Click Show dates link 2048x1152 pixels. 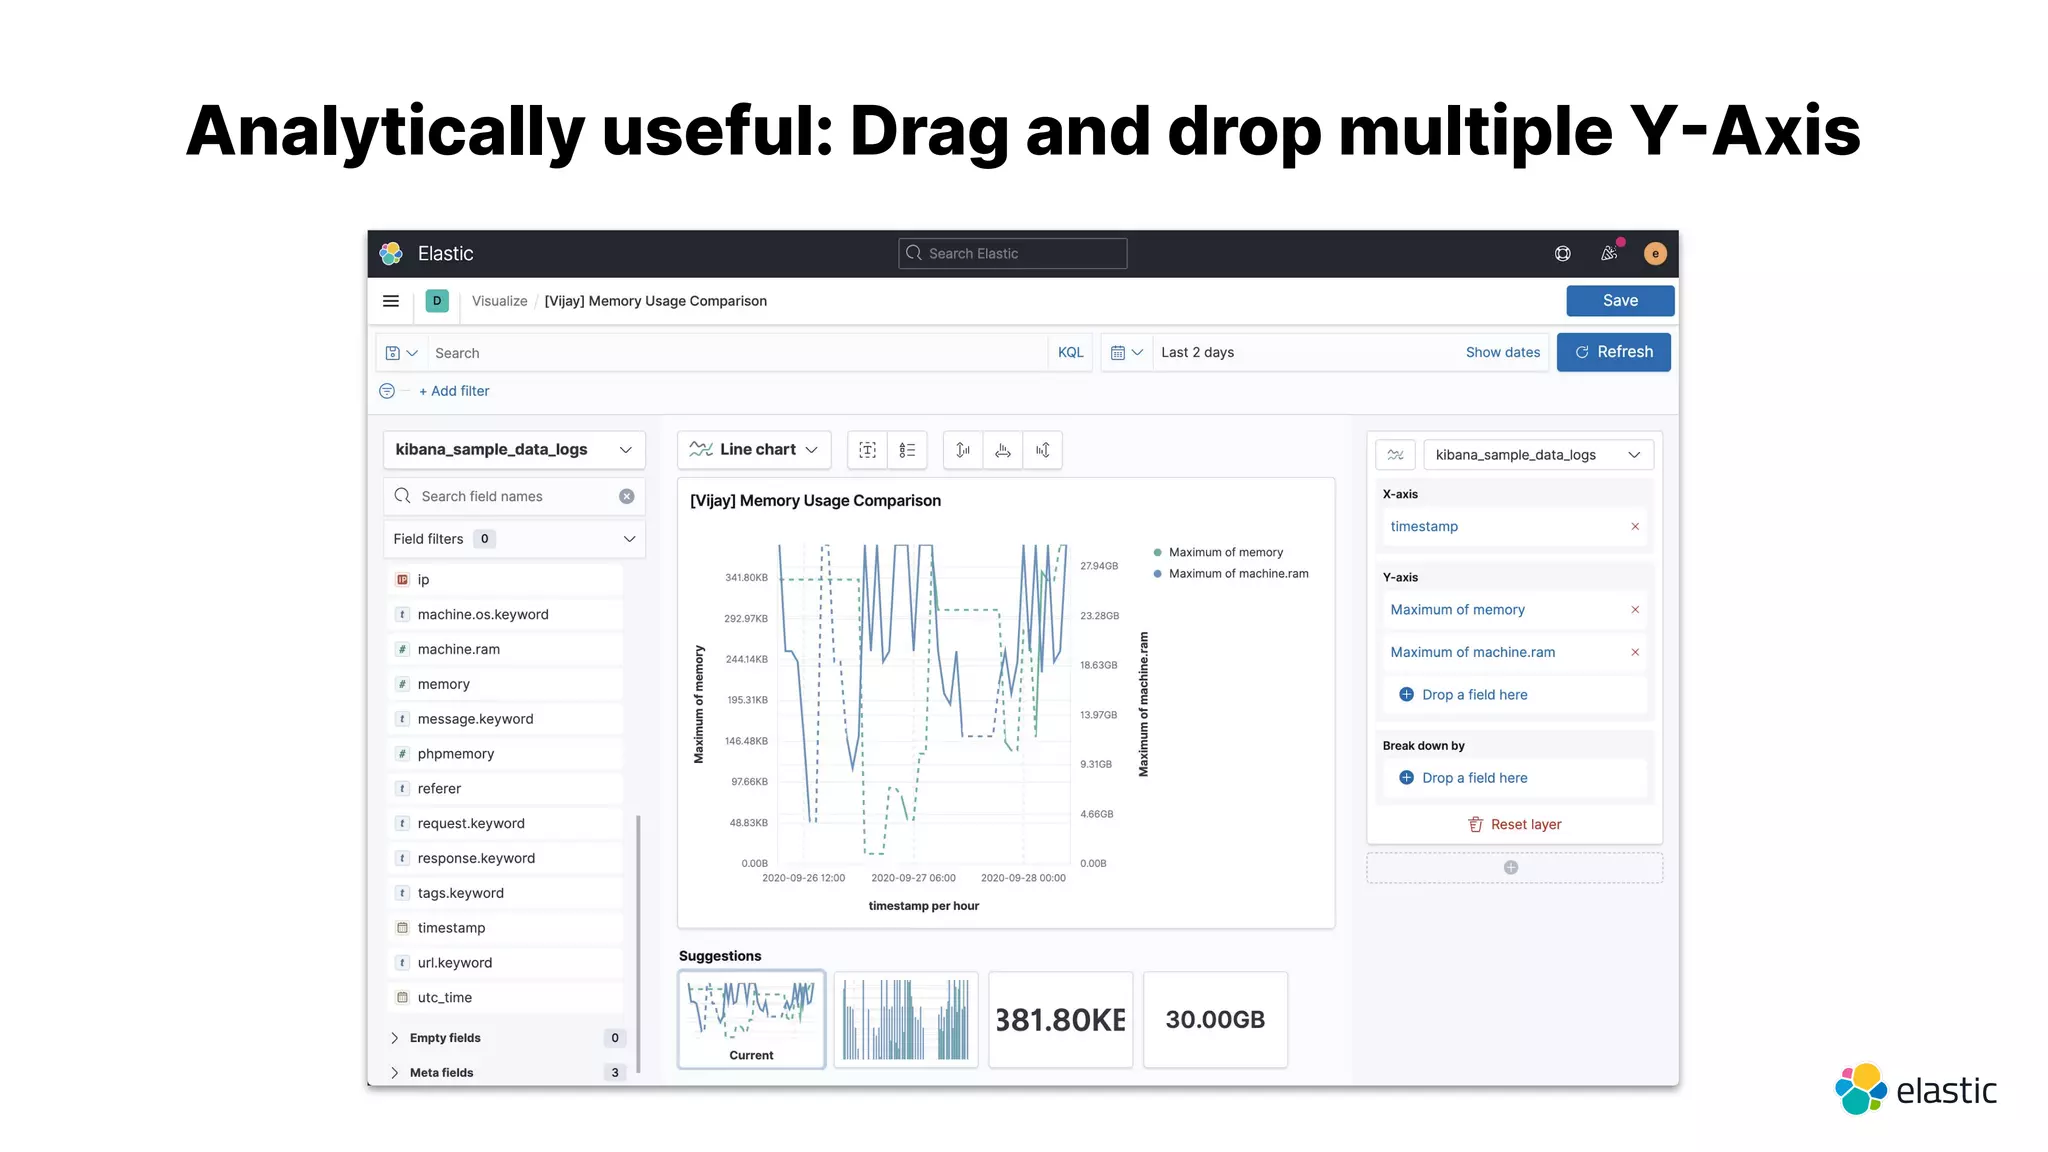[x=1503, y=353]
